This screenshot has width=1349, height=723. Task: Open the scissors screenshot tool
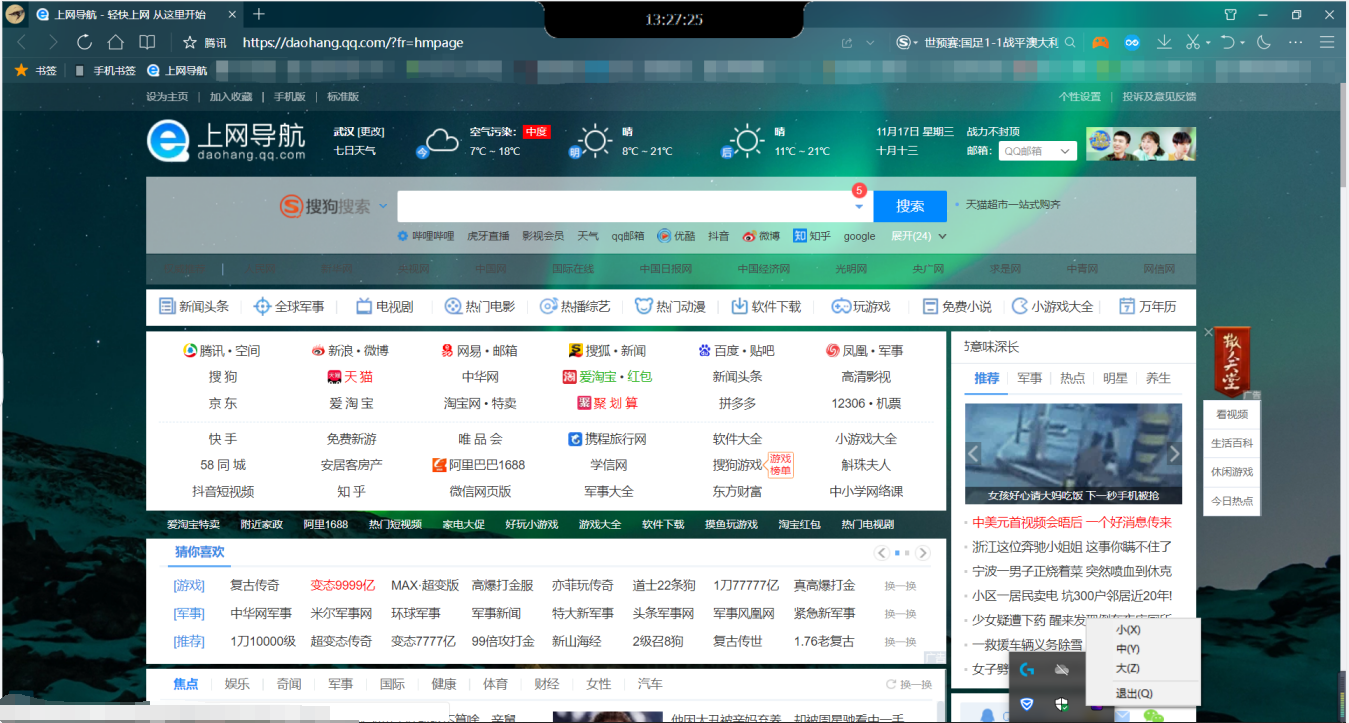click(1192, 42)
